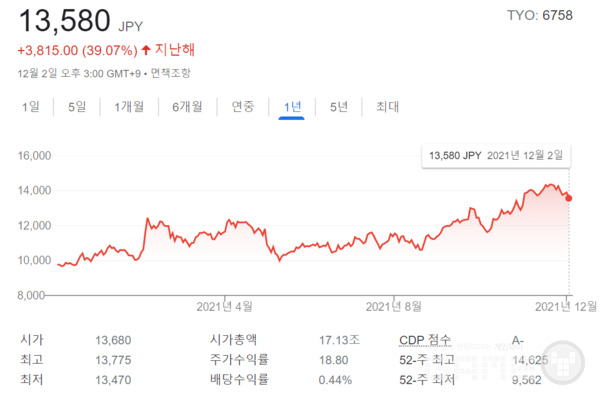Click the 2021년 4월 axis label
The height and width of the screenshot is (400, 600).
coord(225,306)
